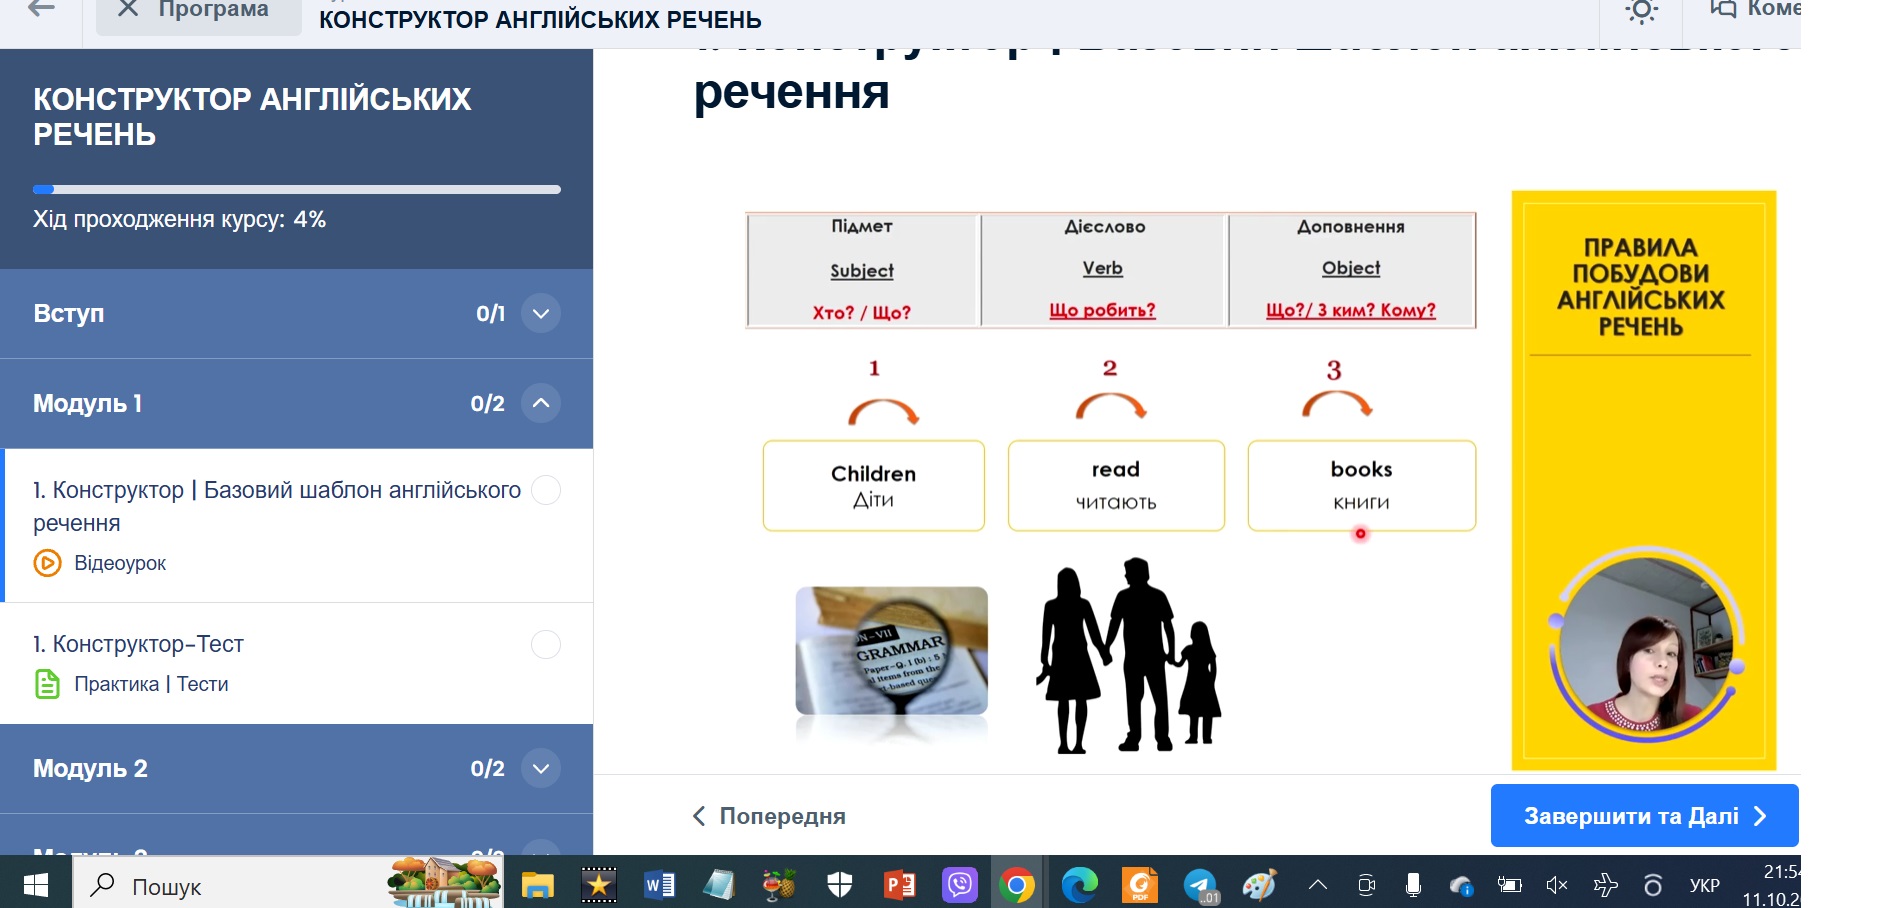Click the КОНСТРУКТОР АНГЛІЙСЬКИХ РЕЧЕНЬ sidebar title
This screenshot has width=1901, height=908.
tap(252, 116)
